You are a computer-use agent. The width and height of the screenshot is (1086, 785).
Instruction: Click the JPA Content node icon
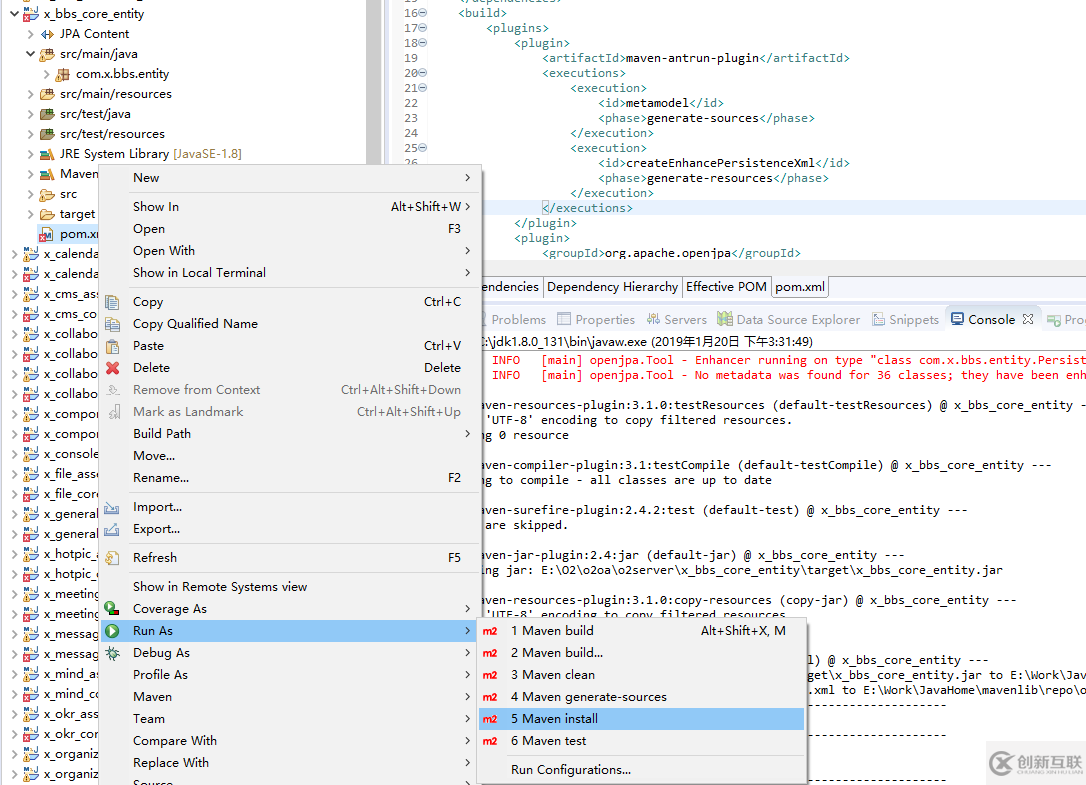(x=47, y=34)
